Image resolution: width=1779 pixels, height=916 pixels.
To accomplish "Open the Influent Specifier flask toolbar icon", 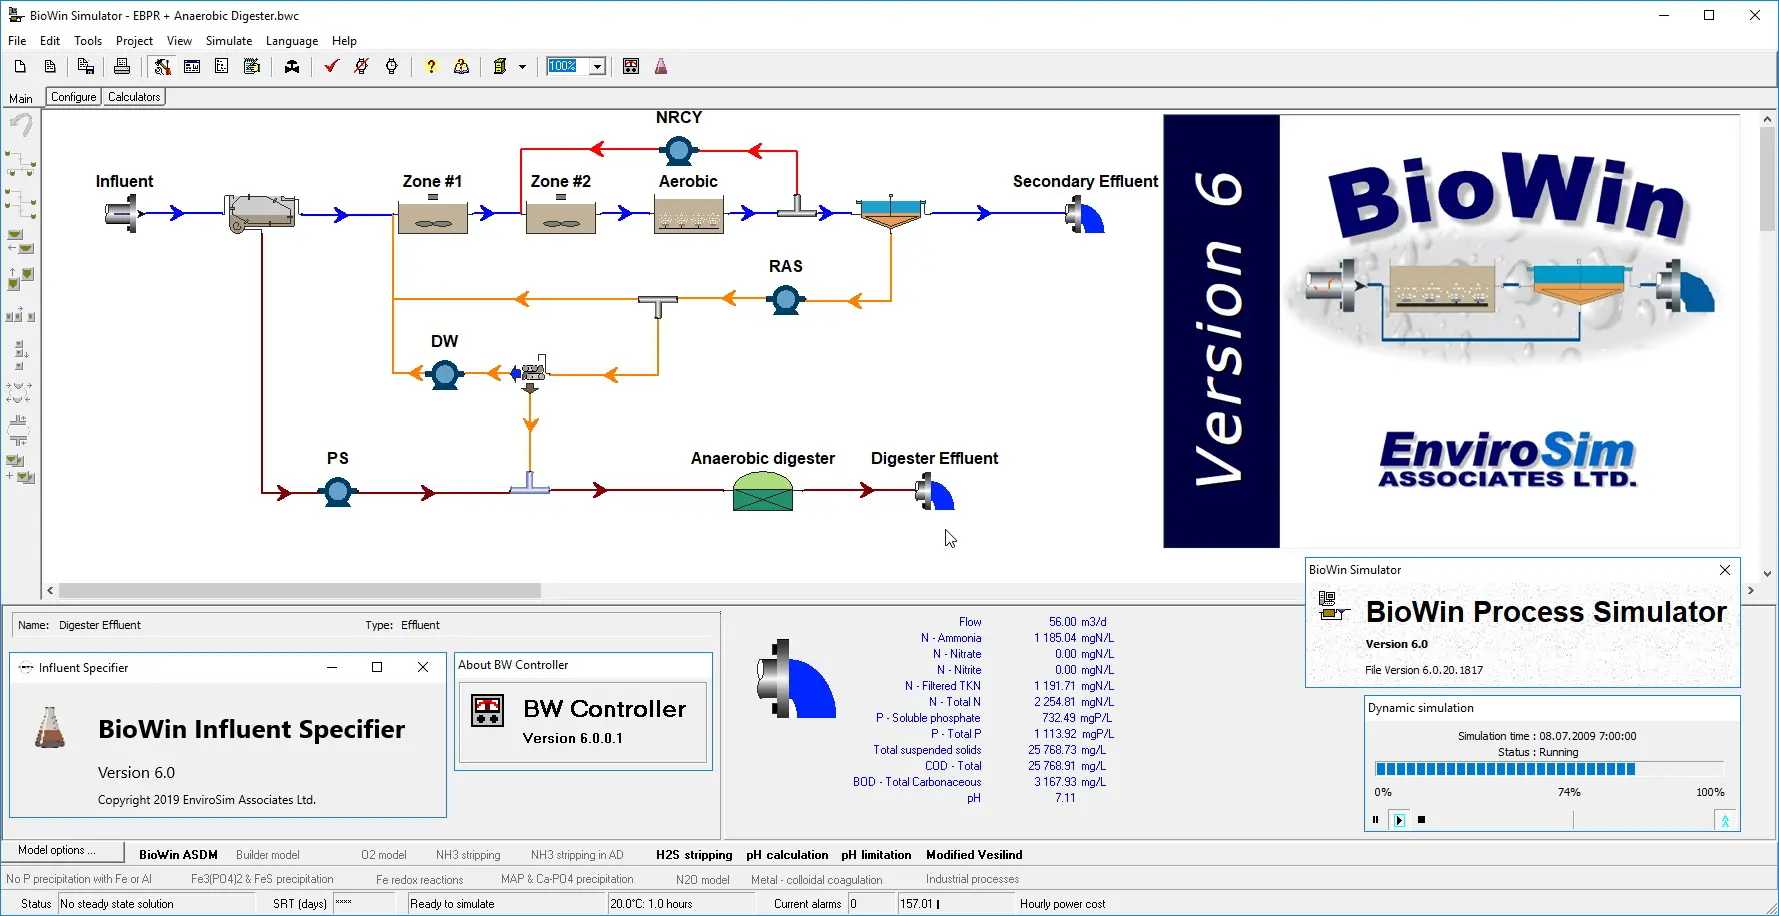I will tap(661, 66).
